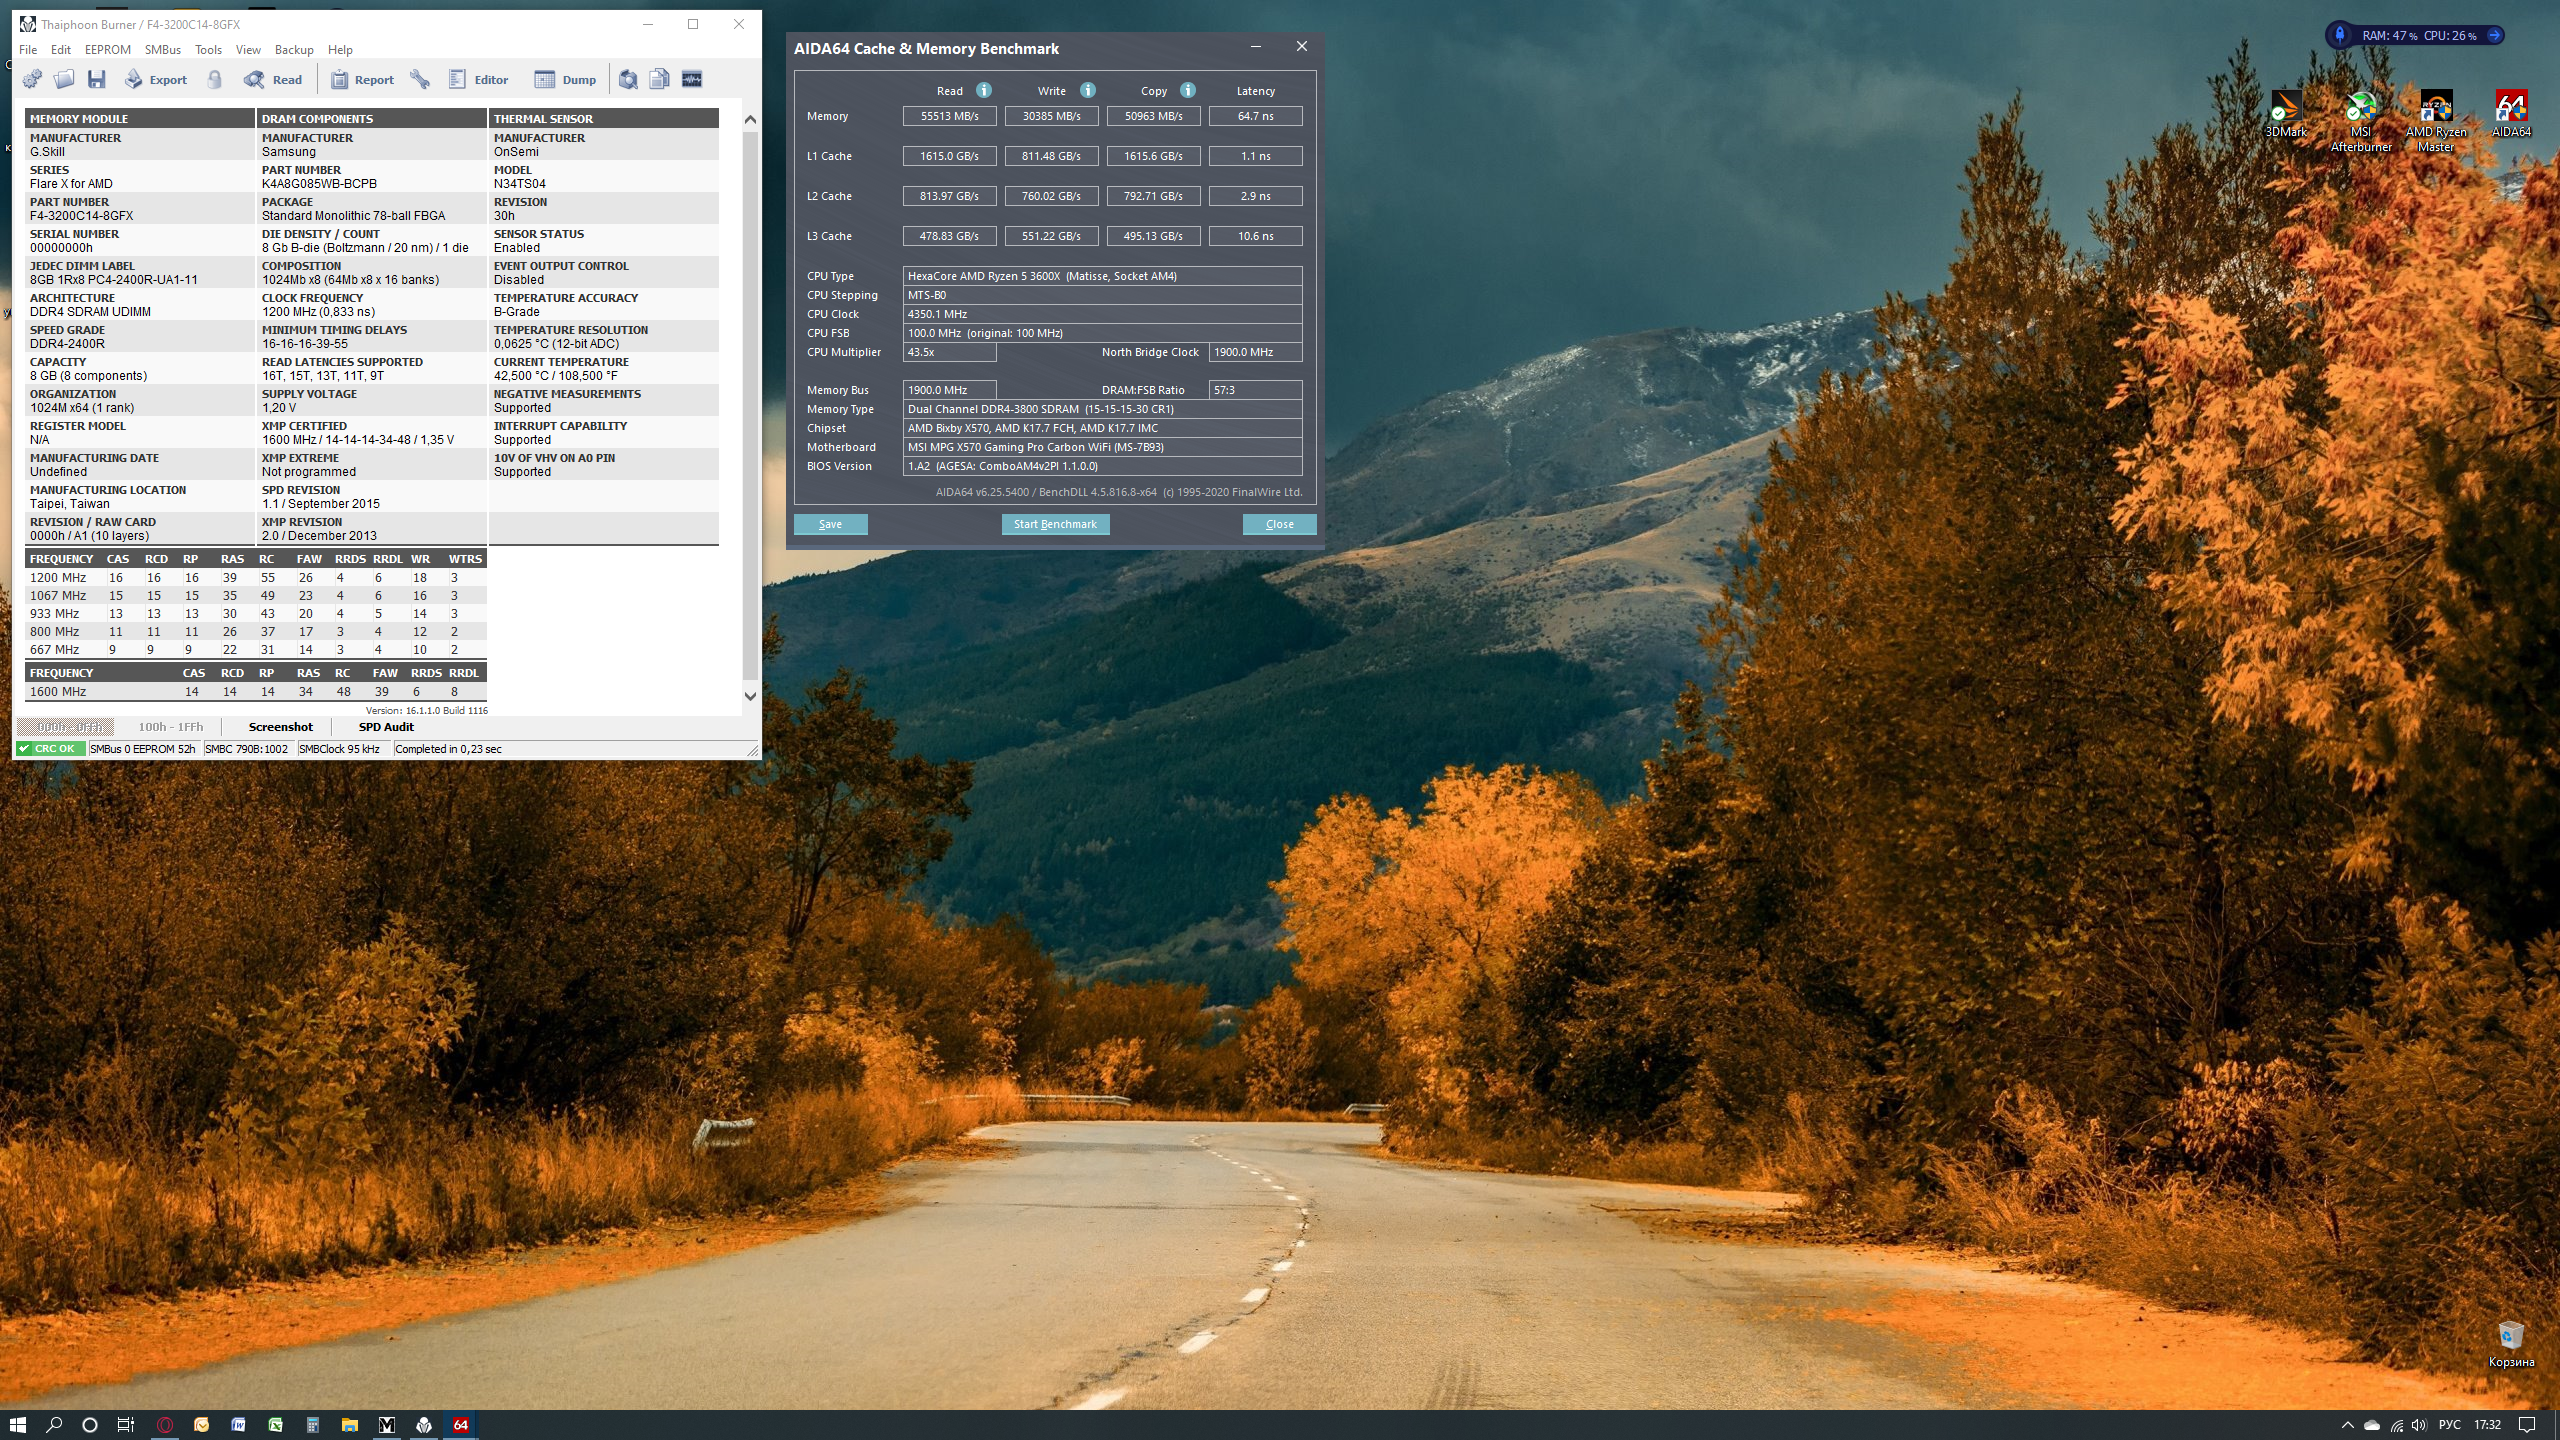This screenshot has height=1440, width=2560.
Task: Click the waveform monitor toolbar icon
Action: point(692,79)
